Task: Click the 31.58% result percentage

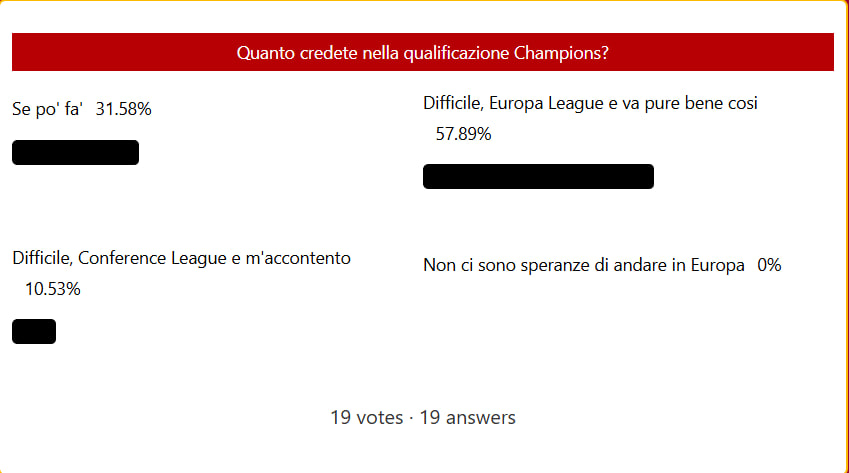Action: pos(123,109)
